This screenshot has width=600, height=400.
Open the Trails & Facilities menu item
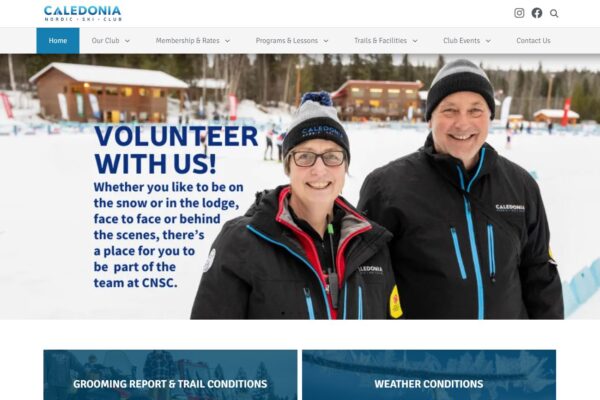pyautogui.click(x=380, y=41)
